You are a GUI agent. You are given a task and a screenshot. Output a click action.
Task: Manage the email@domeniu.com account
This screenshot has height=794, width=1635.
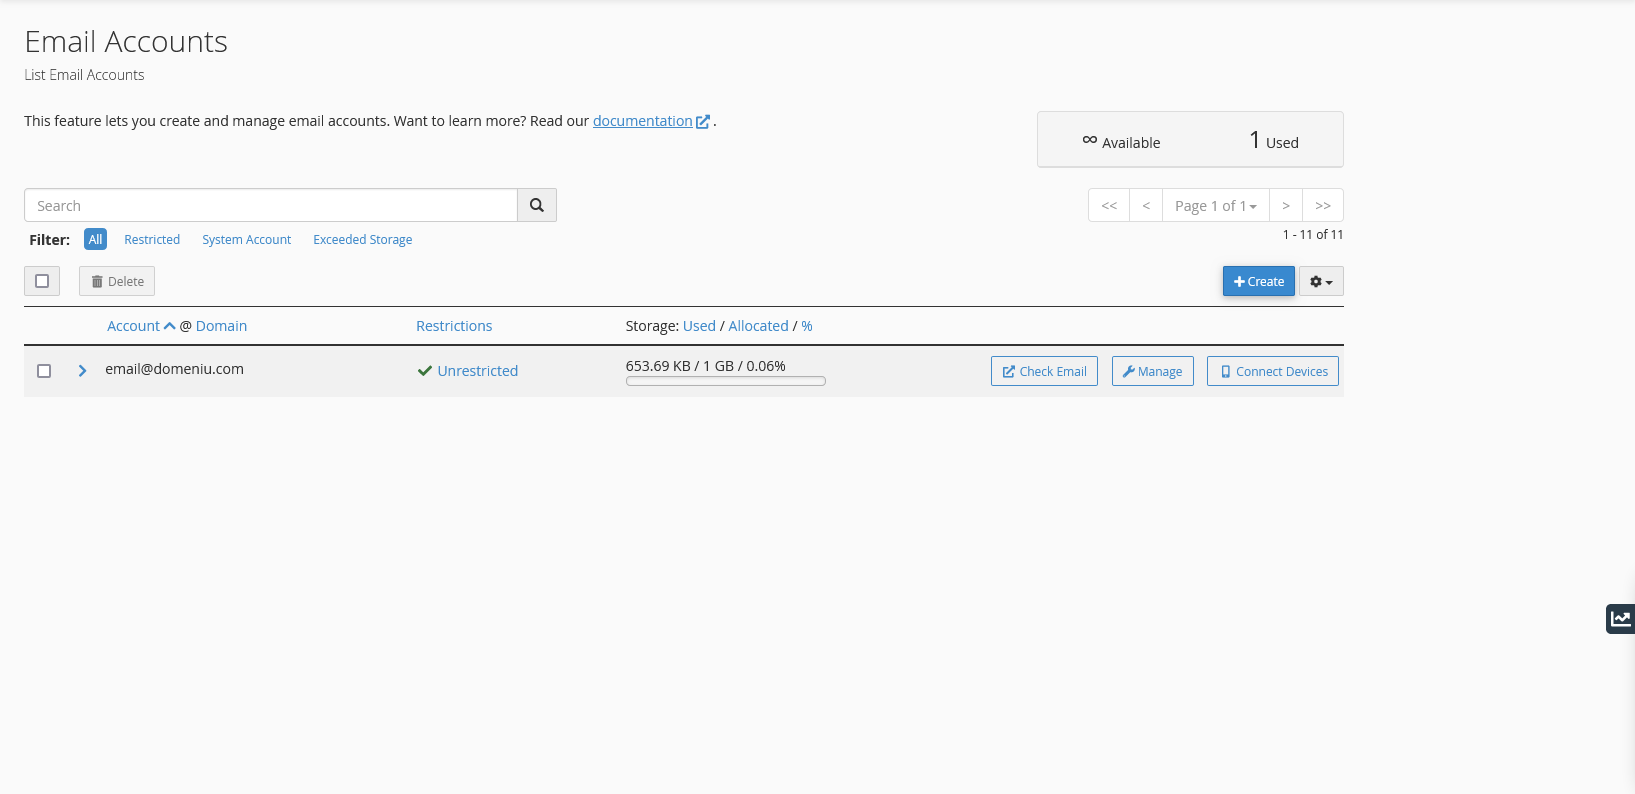click(1152, 371)
